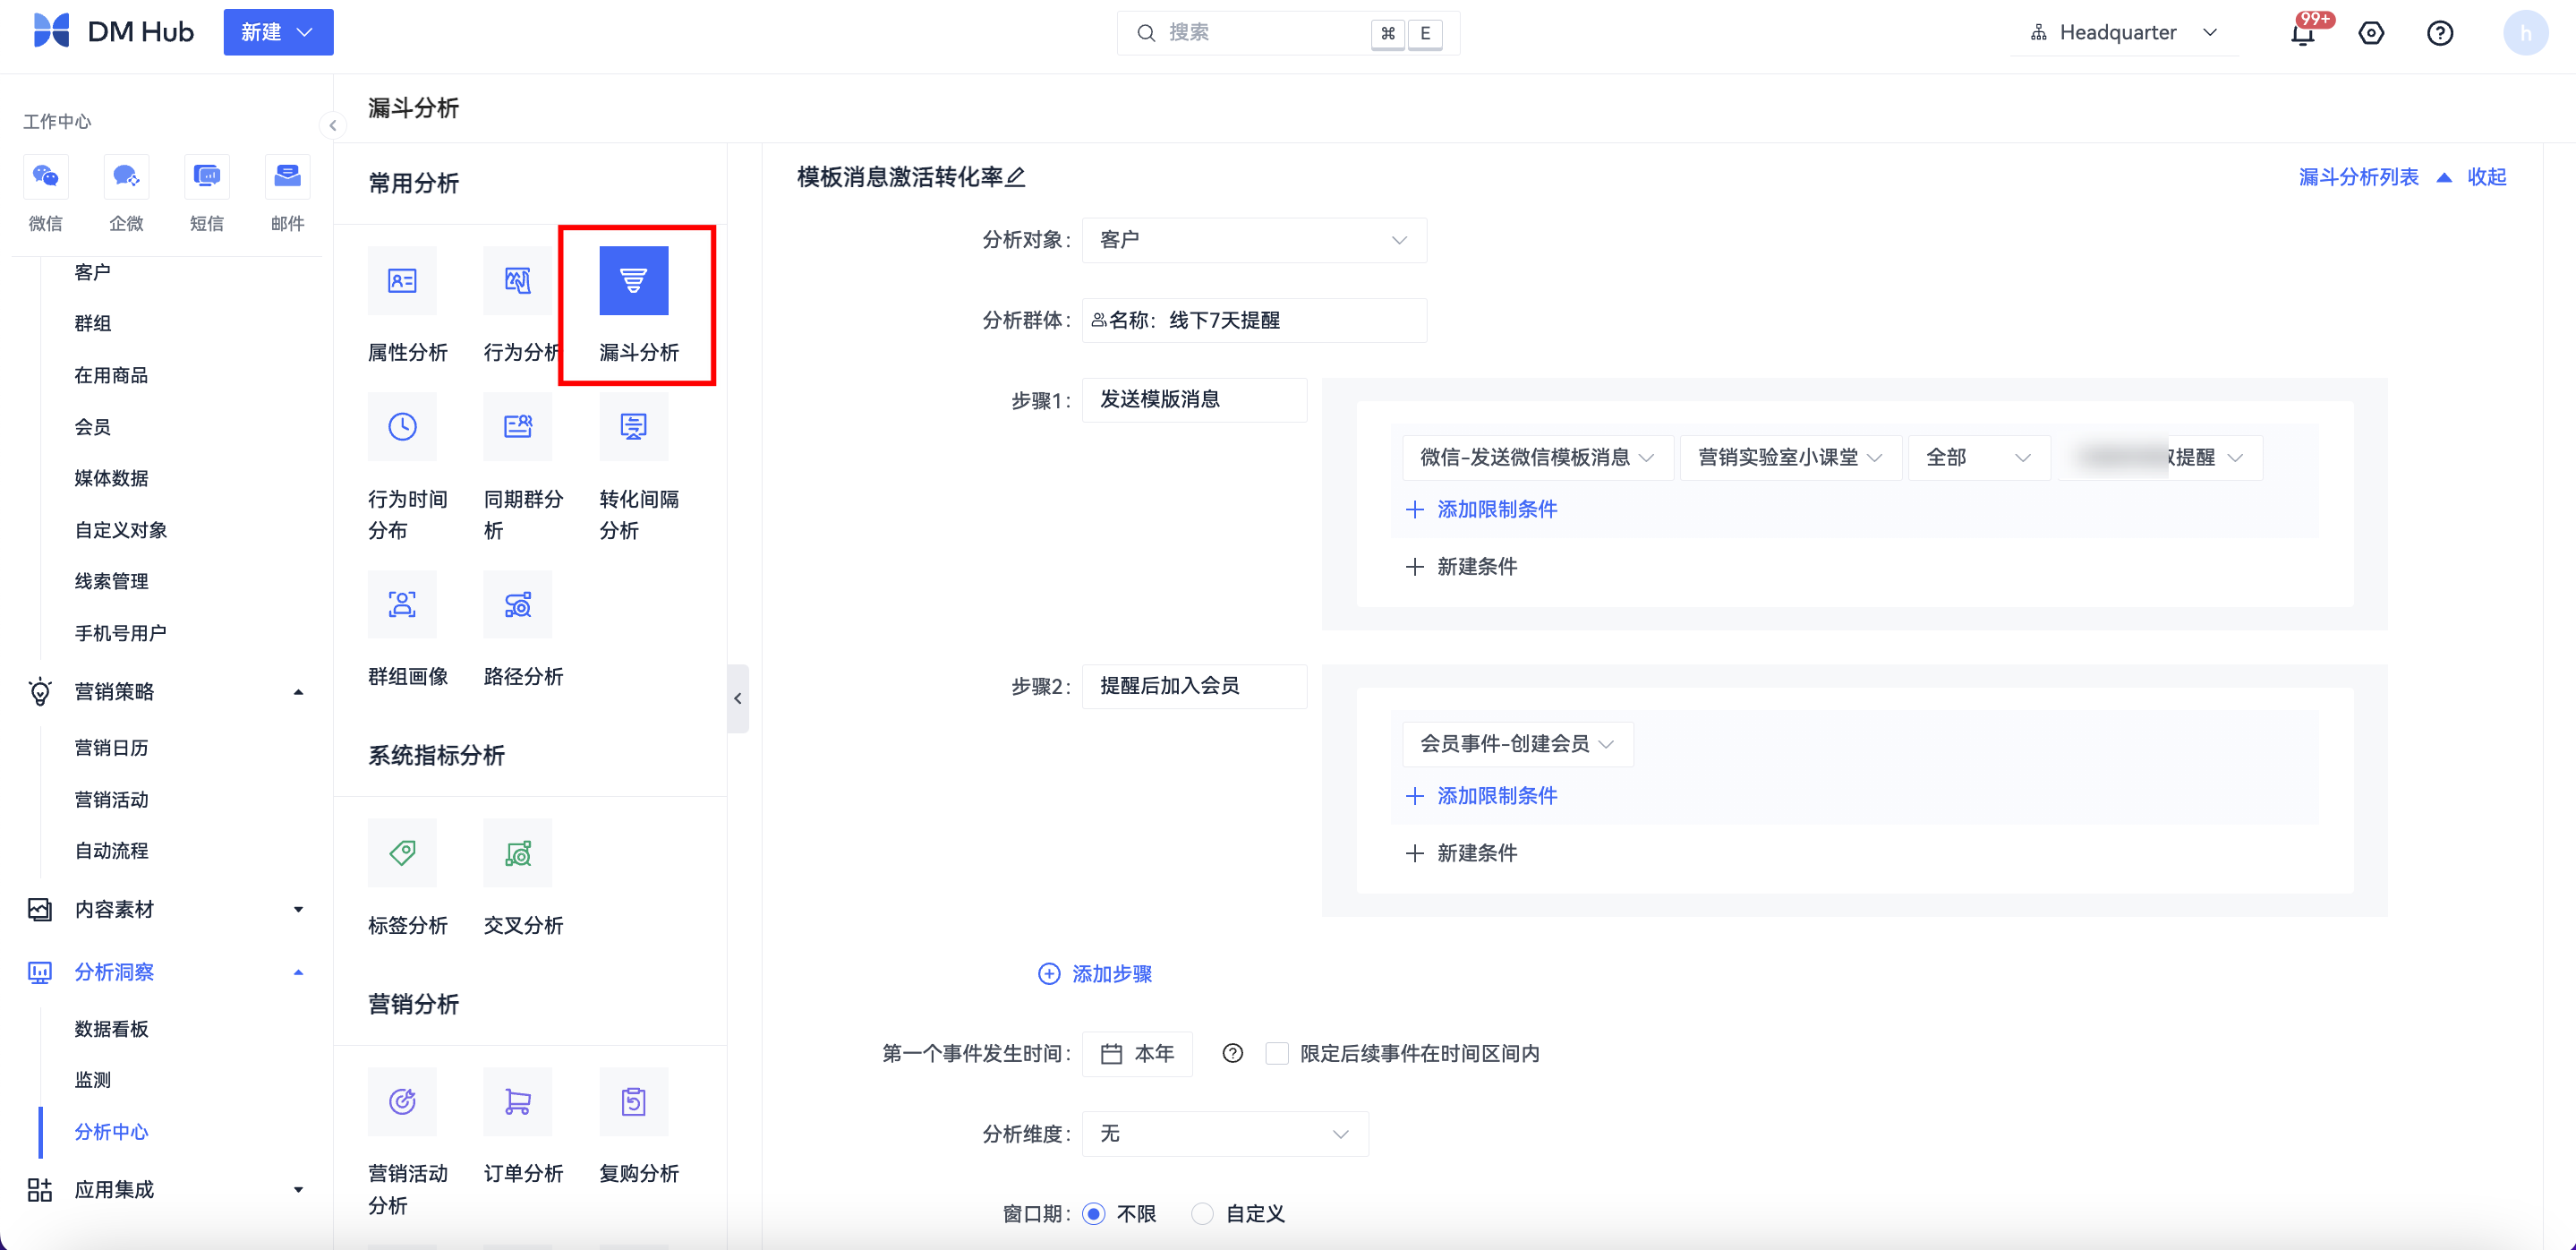Image resolution: width=2576 pixels, height=1250 pixels.
Task: Collapse the analysis list panel handle
Action: (x=738, y=698)
